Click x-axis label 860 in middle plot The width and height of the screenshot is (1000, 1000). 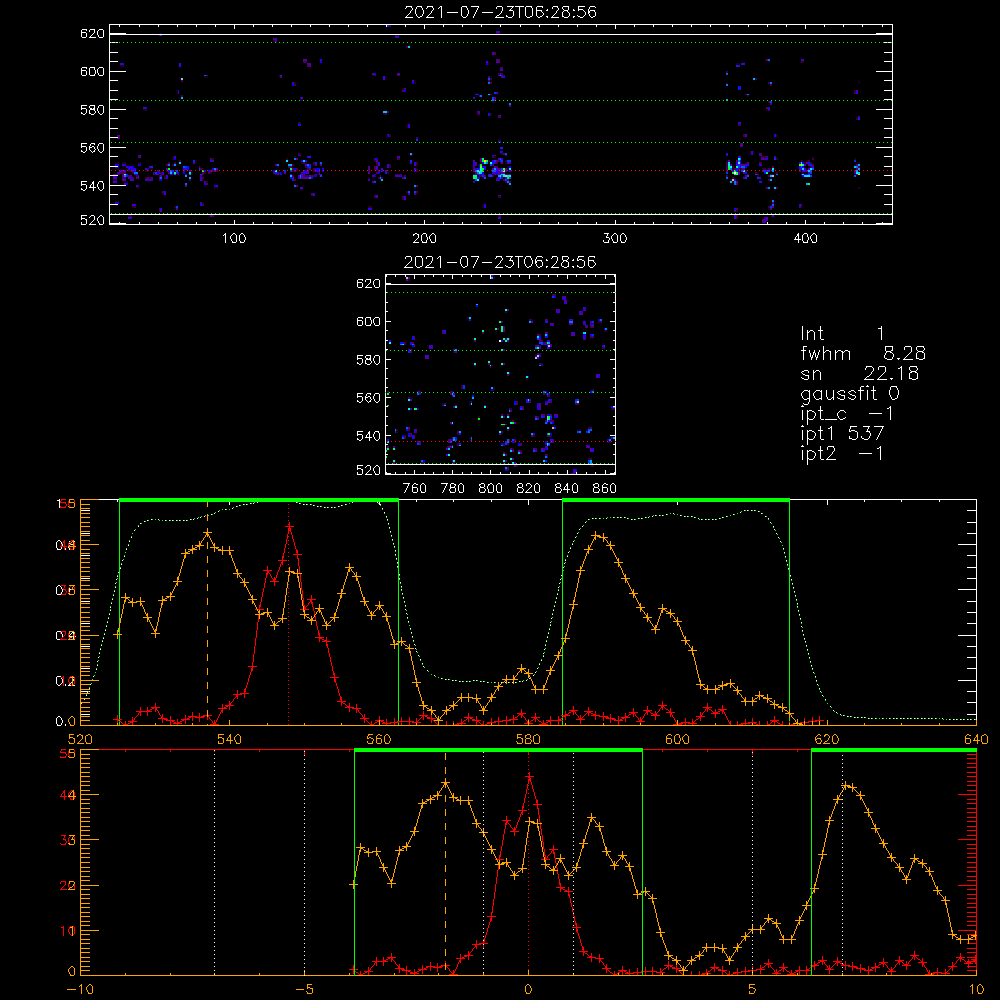click(x=605, y=489)
